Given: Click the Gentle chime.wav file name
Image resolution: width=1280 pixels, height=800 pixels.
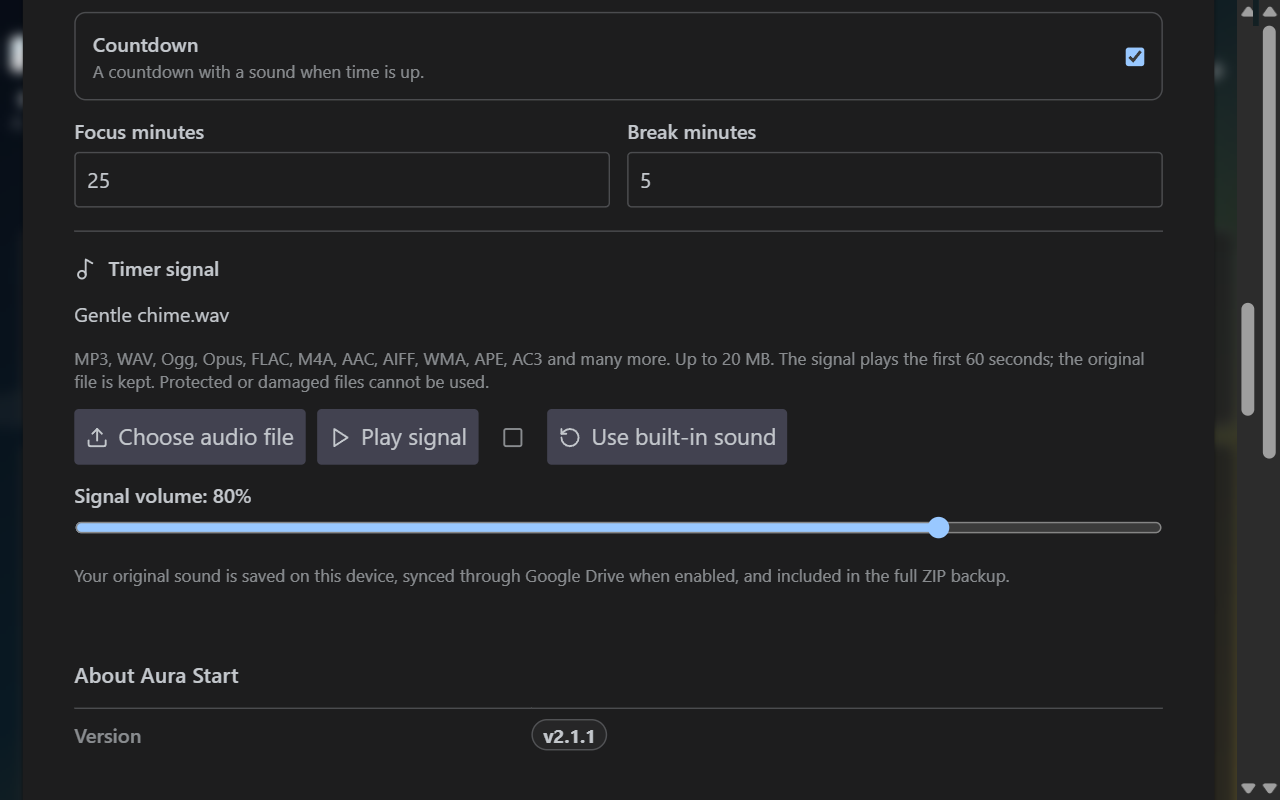Looking at the screenshot, I should (x=152, y=315).
